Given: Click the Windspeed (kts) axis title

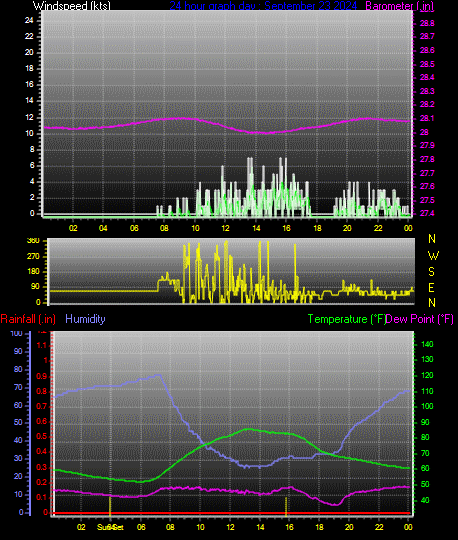Looking at the screenshot, I should pyautogui.click(x=72, y=6).
